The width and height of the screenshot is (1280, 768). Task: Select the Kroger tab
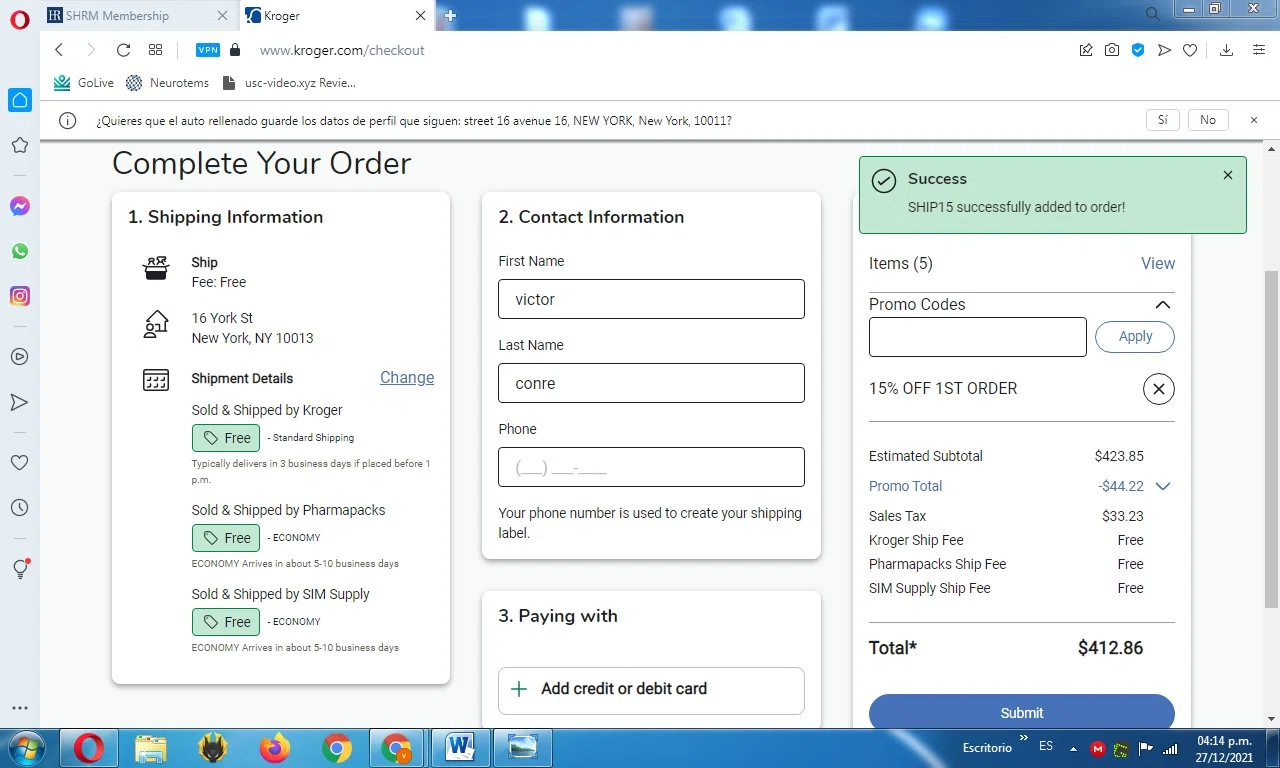tap(335, 15)
